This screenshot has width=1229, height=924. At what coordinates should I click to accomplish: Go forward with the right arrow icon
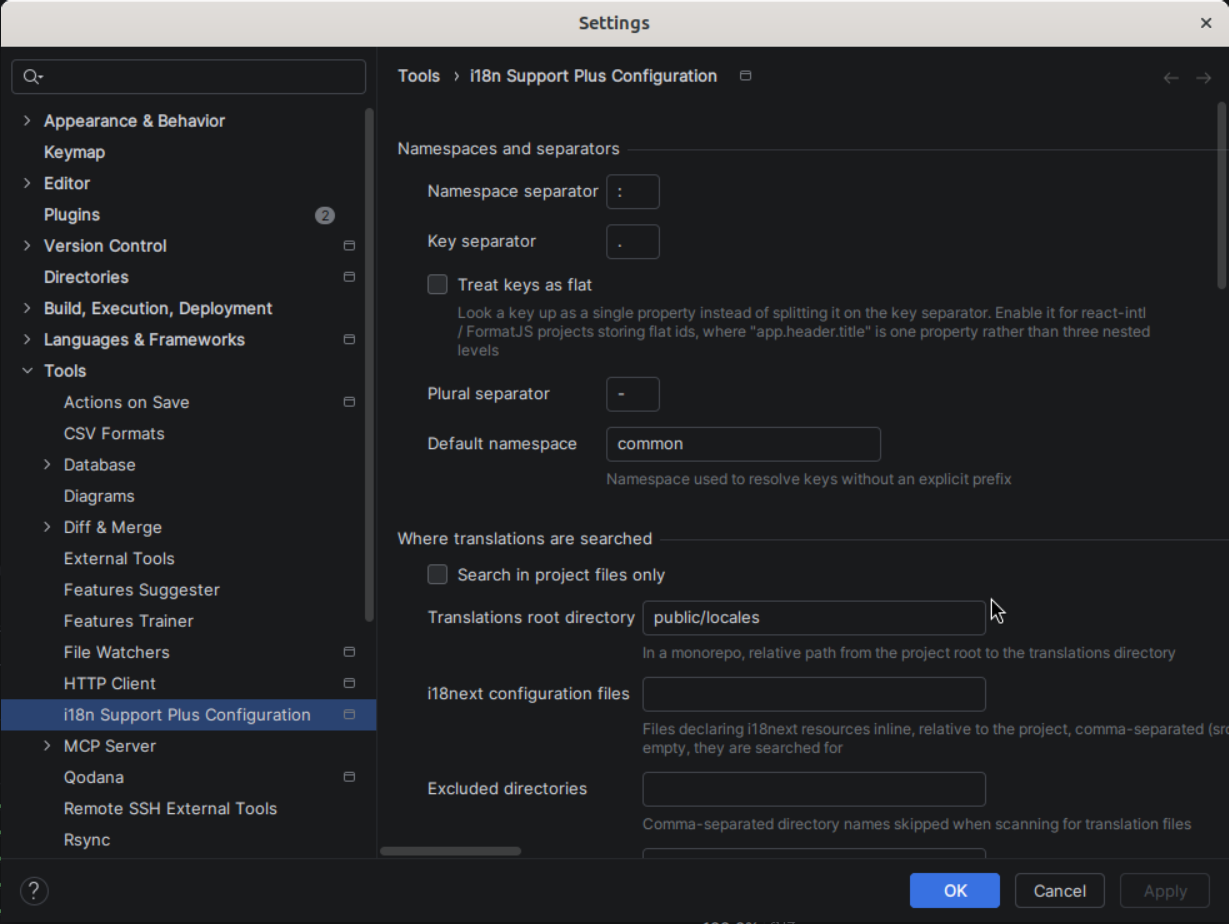point(1203,78)
